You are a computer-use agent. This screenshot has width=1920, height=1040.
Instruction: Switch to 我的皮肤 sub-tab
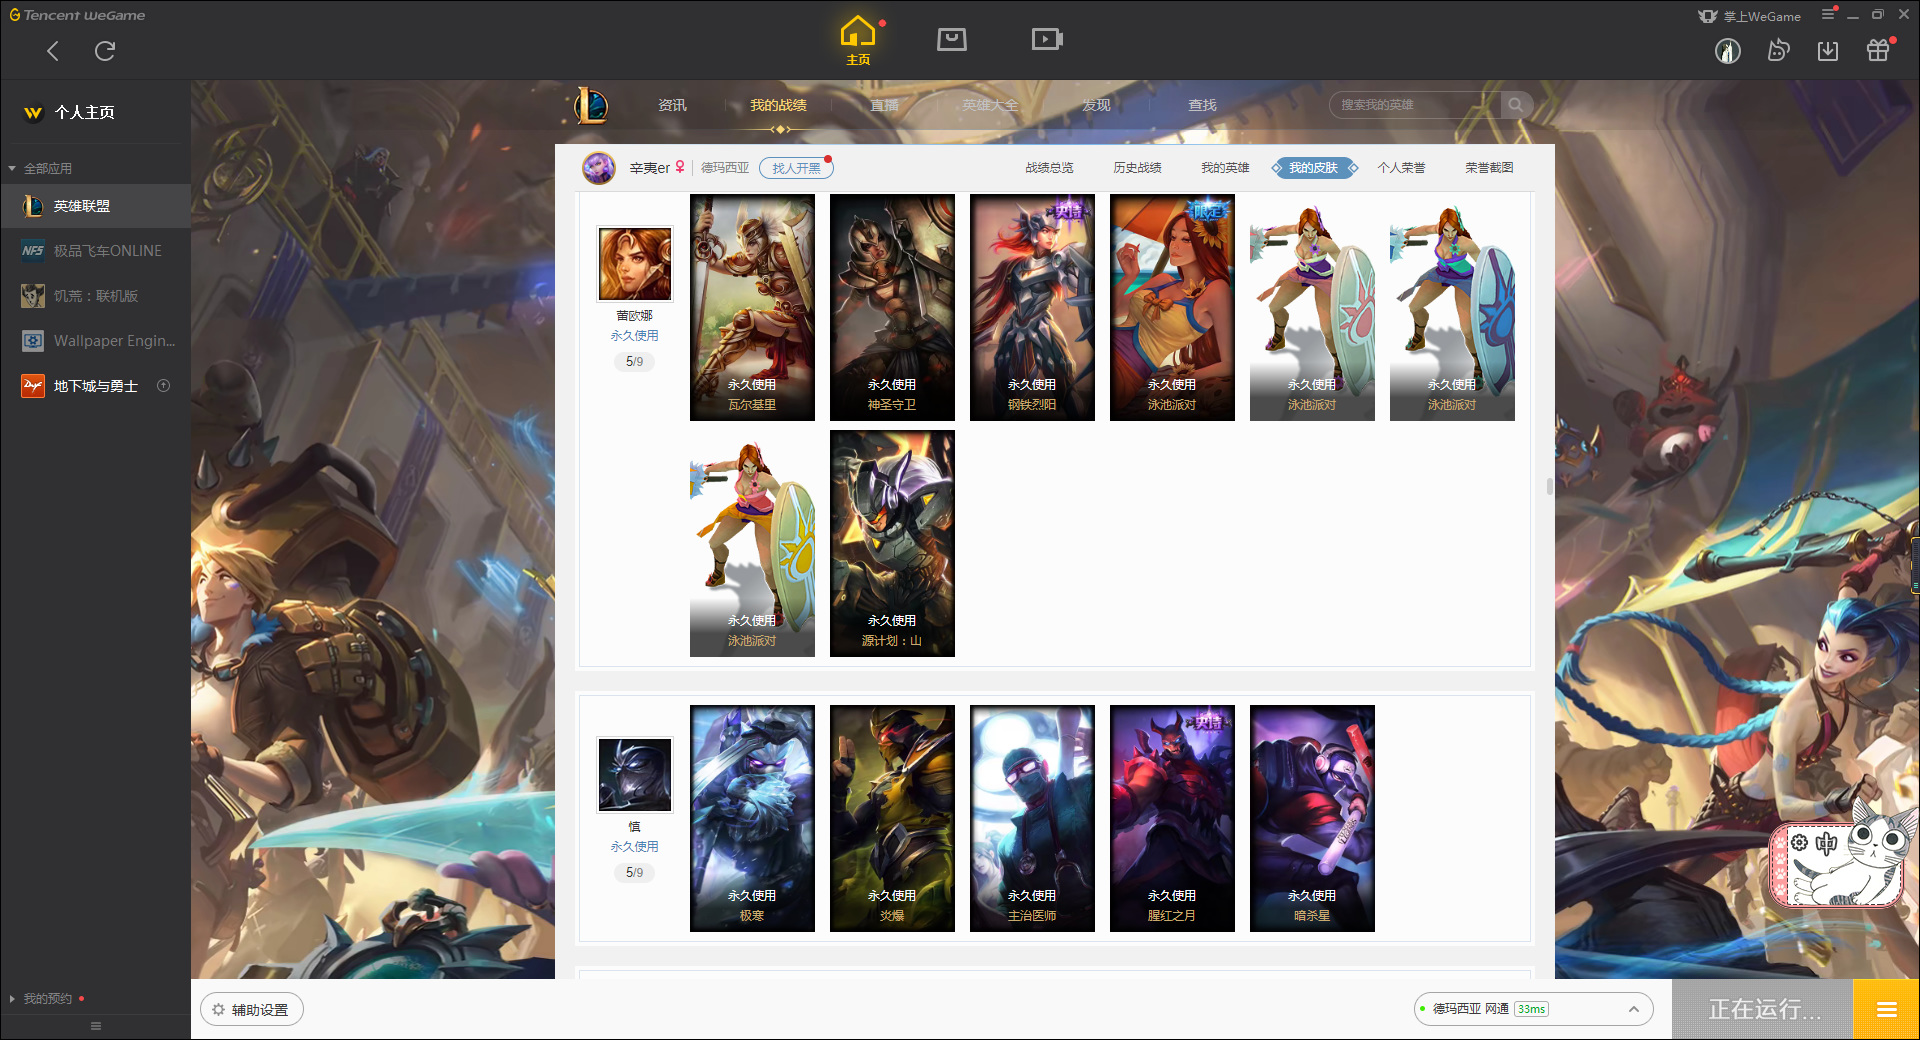coord(1314,168)
